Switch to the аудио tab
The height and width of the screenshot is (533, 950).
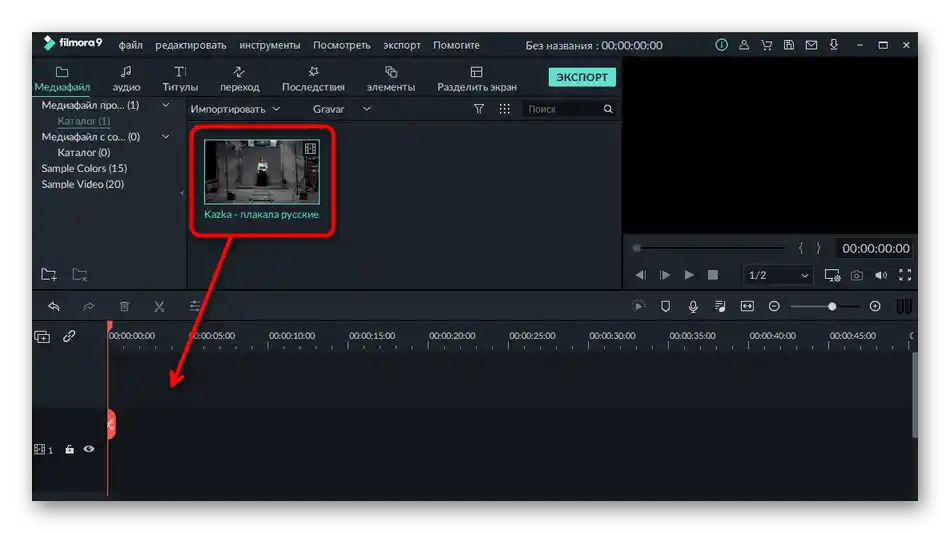click(126, 79)
